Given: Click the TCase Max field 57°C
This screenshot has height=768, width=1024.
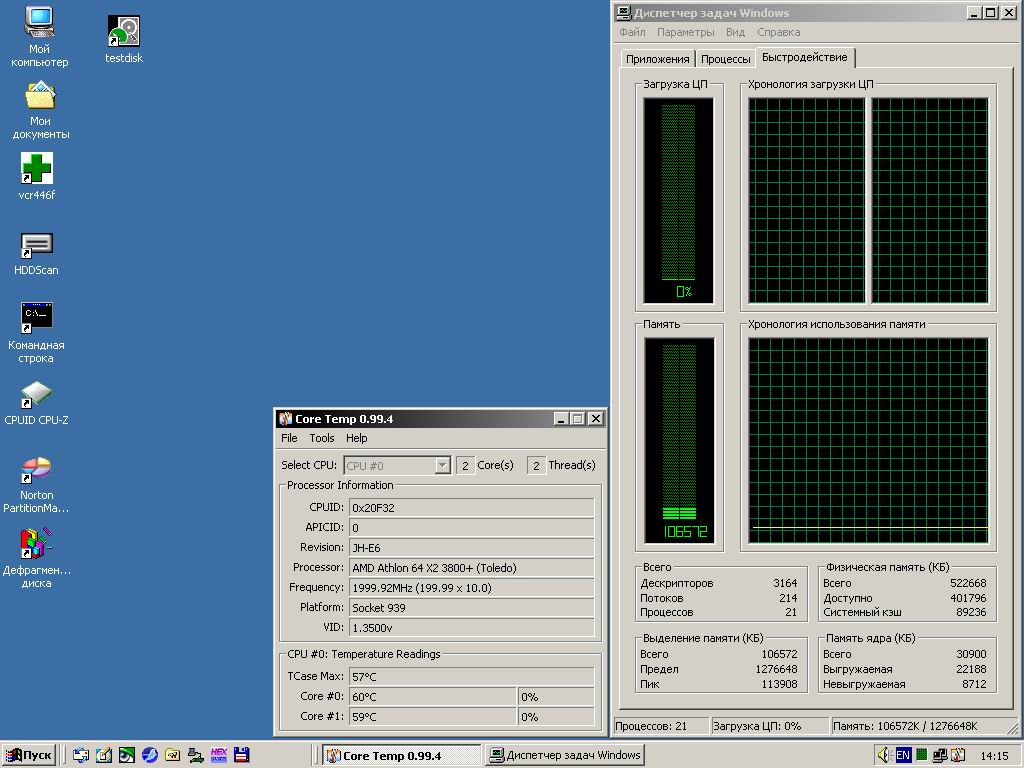Looking at the screenshot, I should 472,677.
